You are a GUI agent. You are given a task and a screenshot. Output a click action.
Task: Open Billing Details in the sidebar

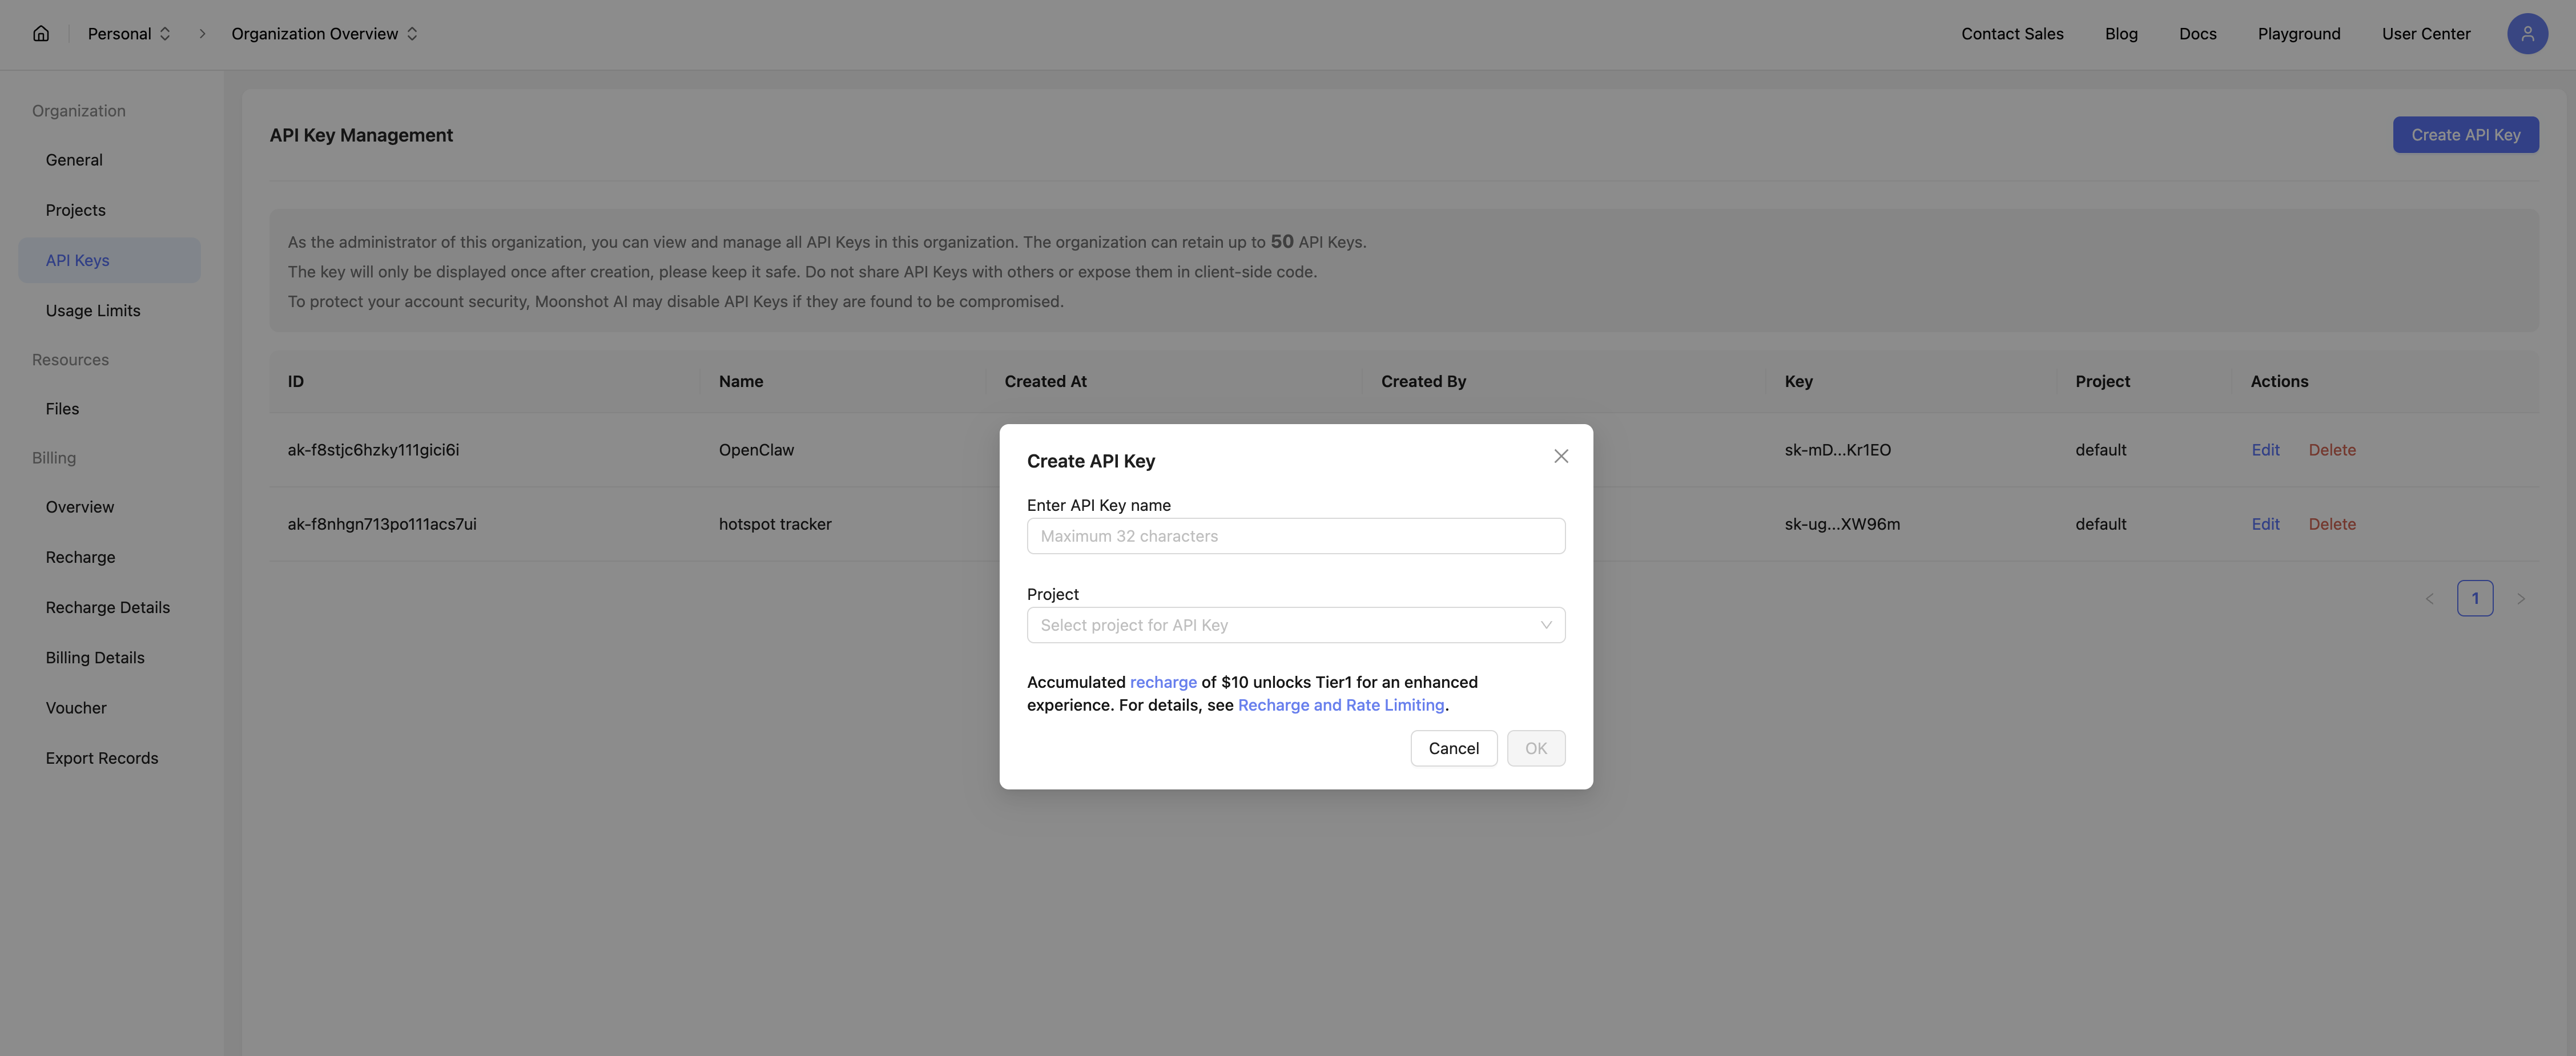95,657
